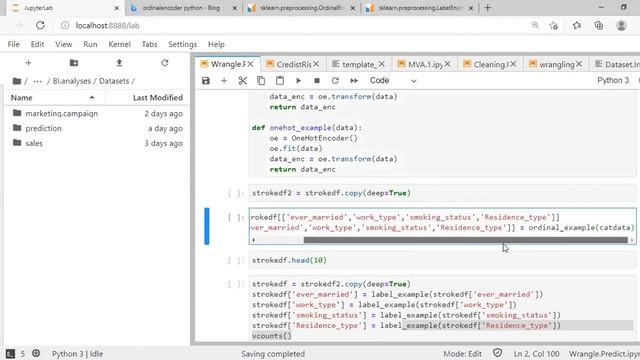Expand collapsed breadcrumb ellipsis

38,81
